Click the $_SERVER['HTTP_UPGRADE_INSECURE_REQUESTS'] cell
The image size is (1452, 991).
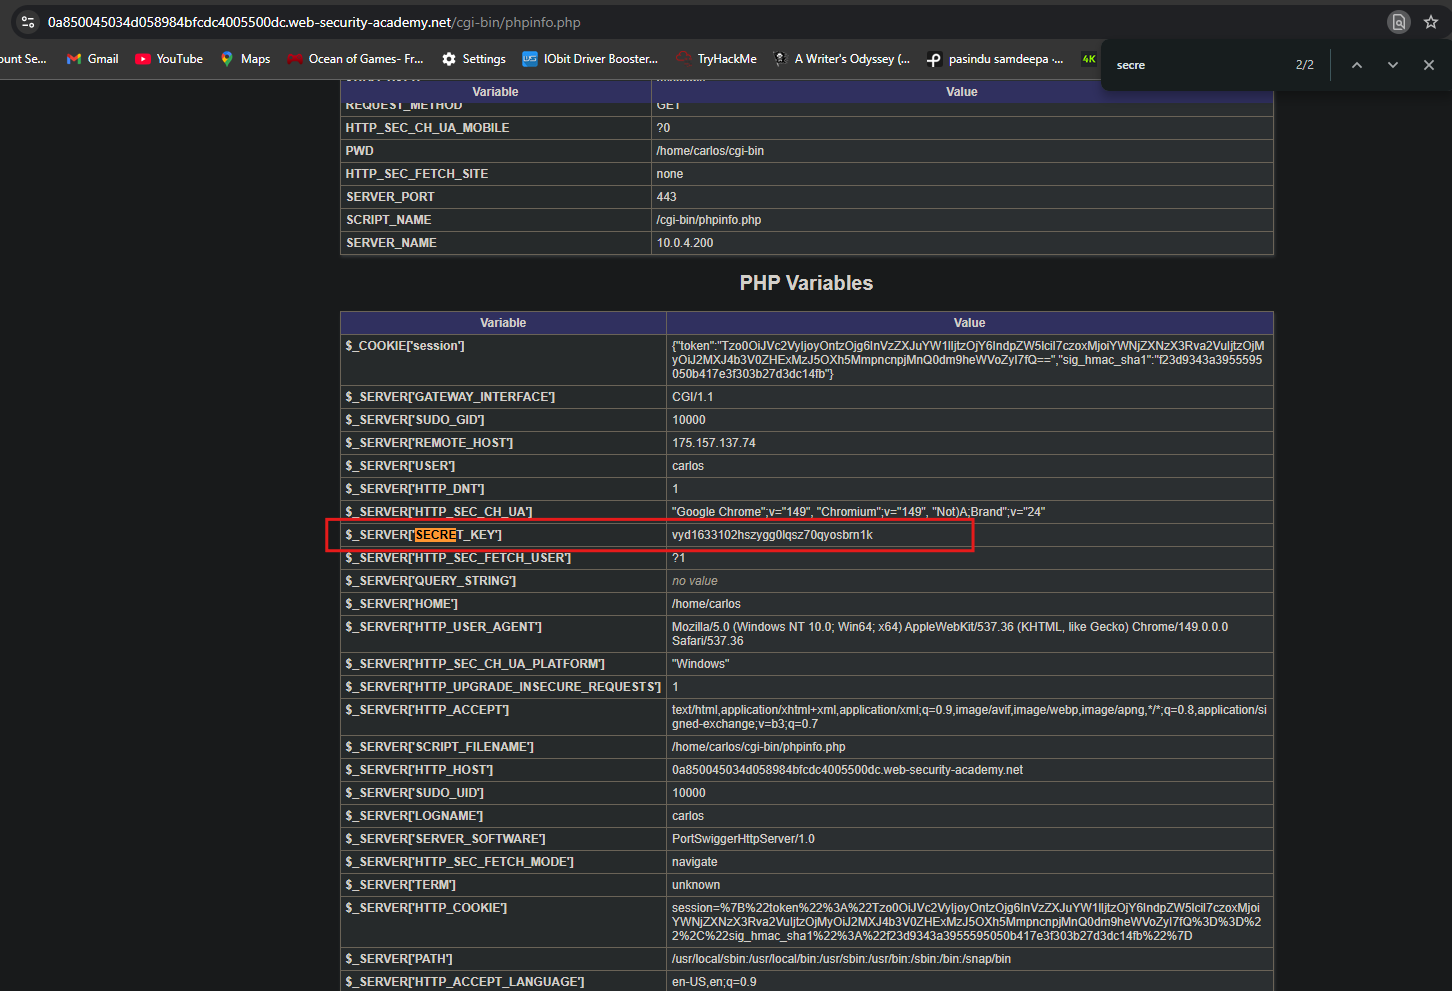pyautogui.click(x=503, y=687)
